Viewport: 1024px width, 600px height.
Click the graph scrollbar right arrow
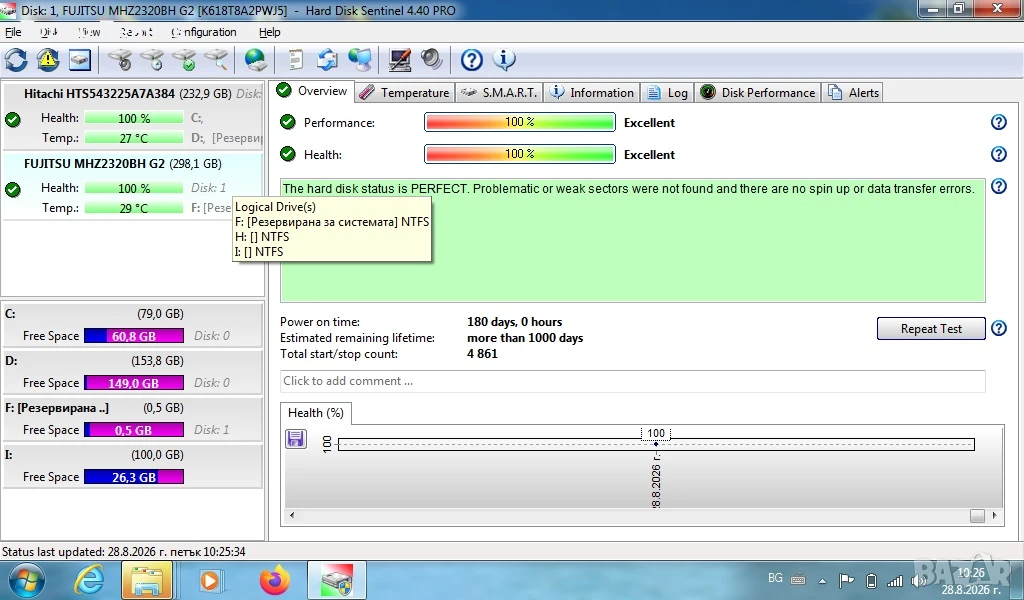click(994, 515)
